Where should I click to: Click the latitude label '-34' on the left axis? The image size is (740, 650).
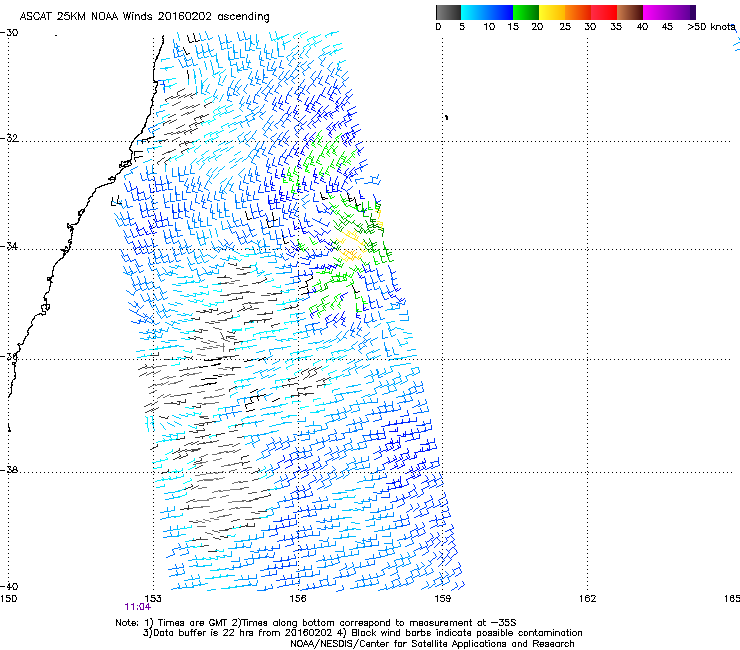pyautogui.click(x=9, y=246)
